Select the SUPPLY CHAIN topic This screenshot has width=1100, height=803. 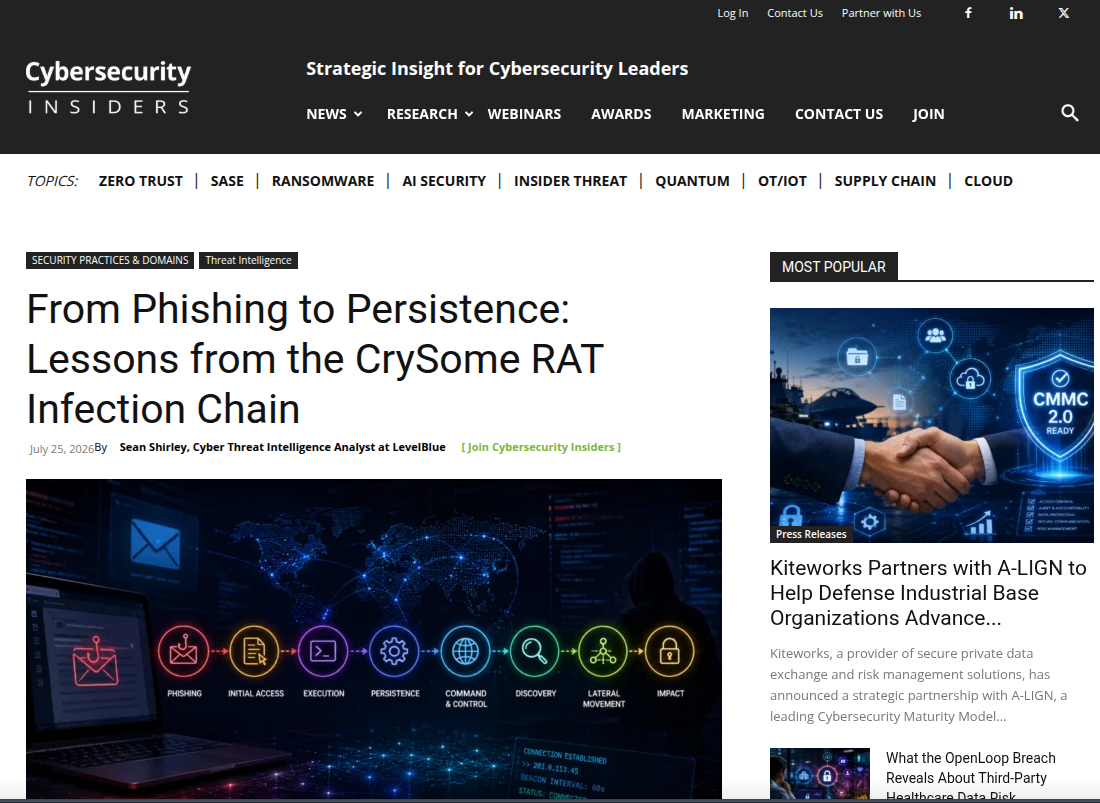click(x=885, y=181)
